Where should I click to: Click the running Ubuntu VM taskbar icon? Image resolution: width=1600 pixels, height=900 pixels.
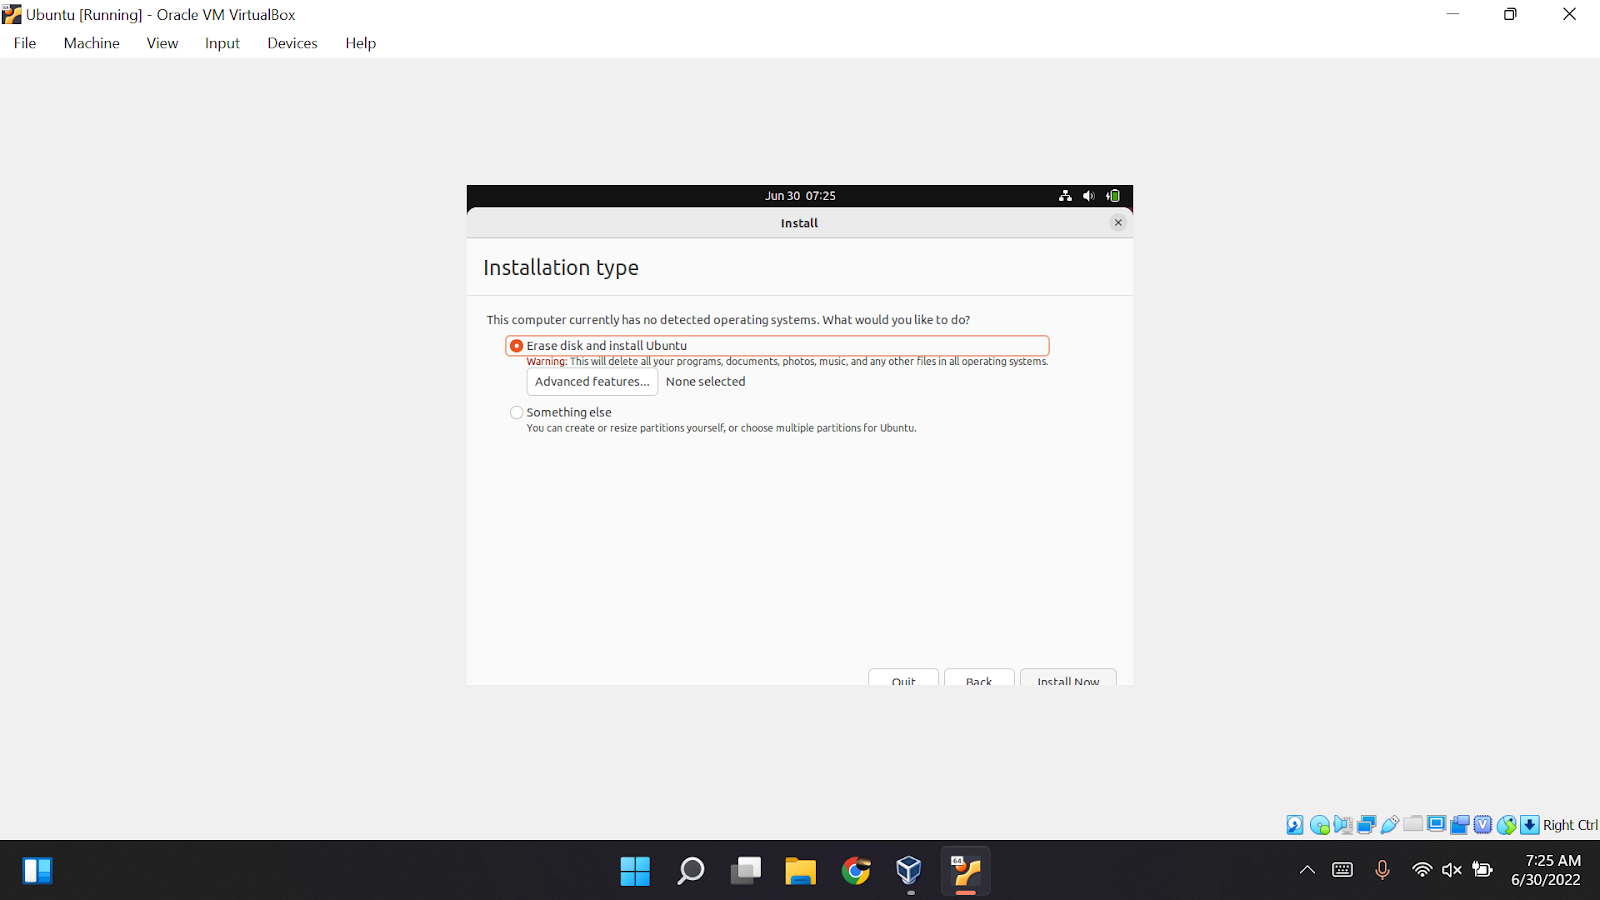(x=965, y=871)
